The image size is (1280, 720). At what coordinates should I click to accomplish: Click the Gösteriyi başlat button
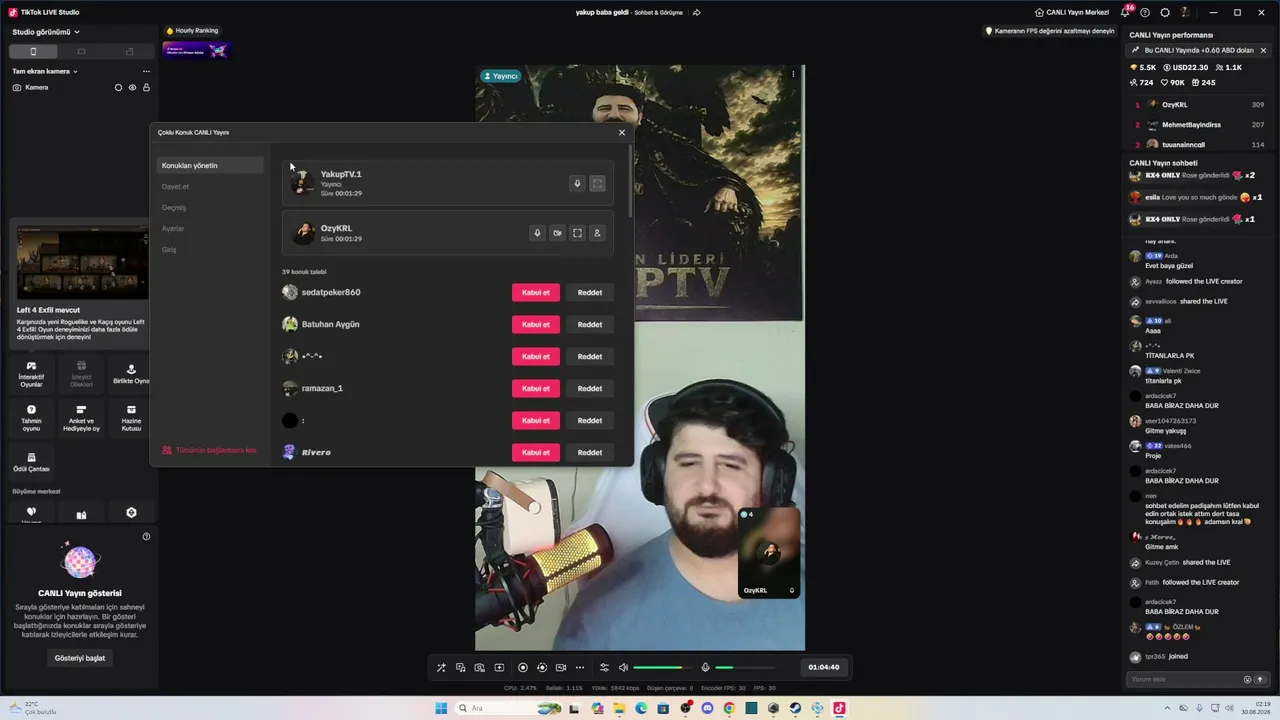click(x=80, y=658)
